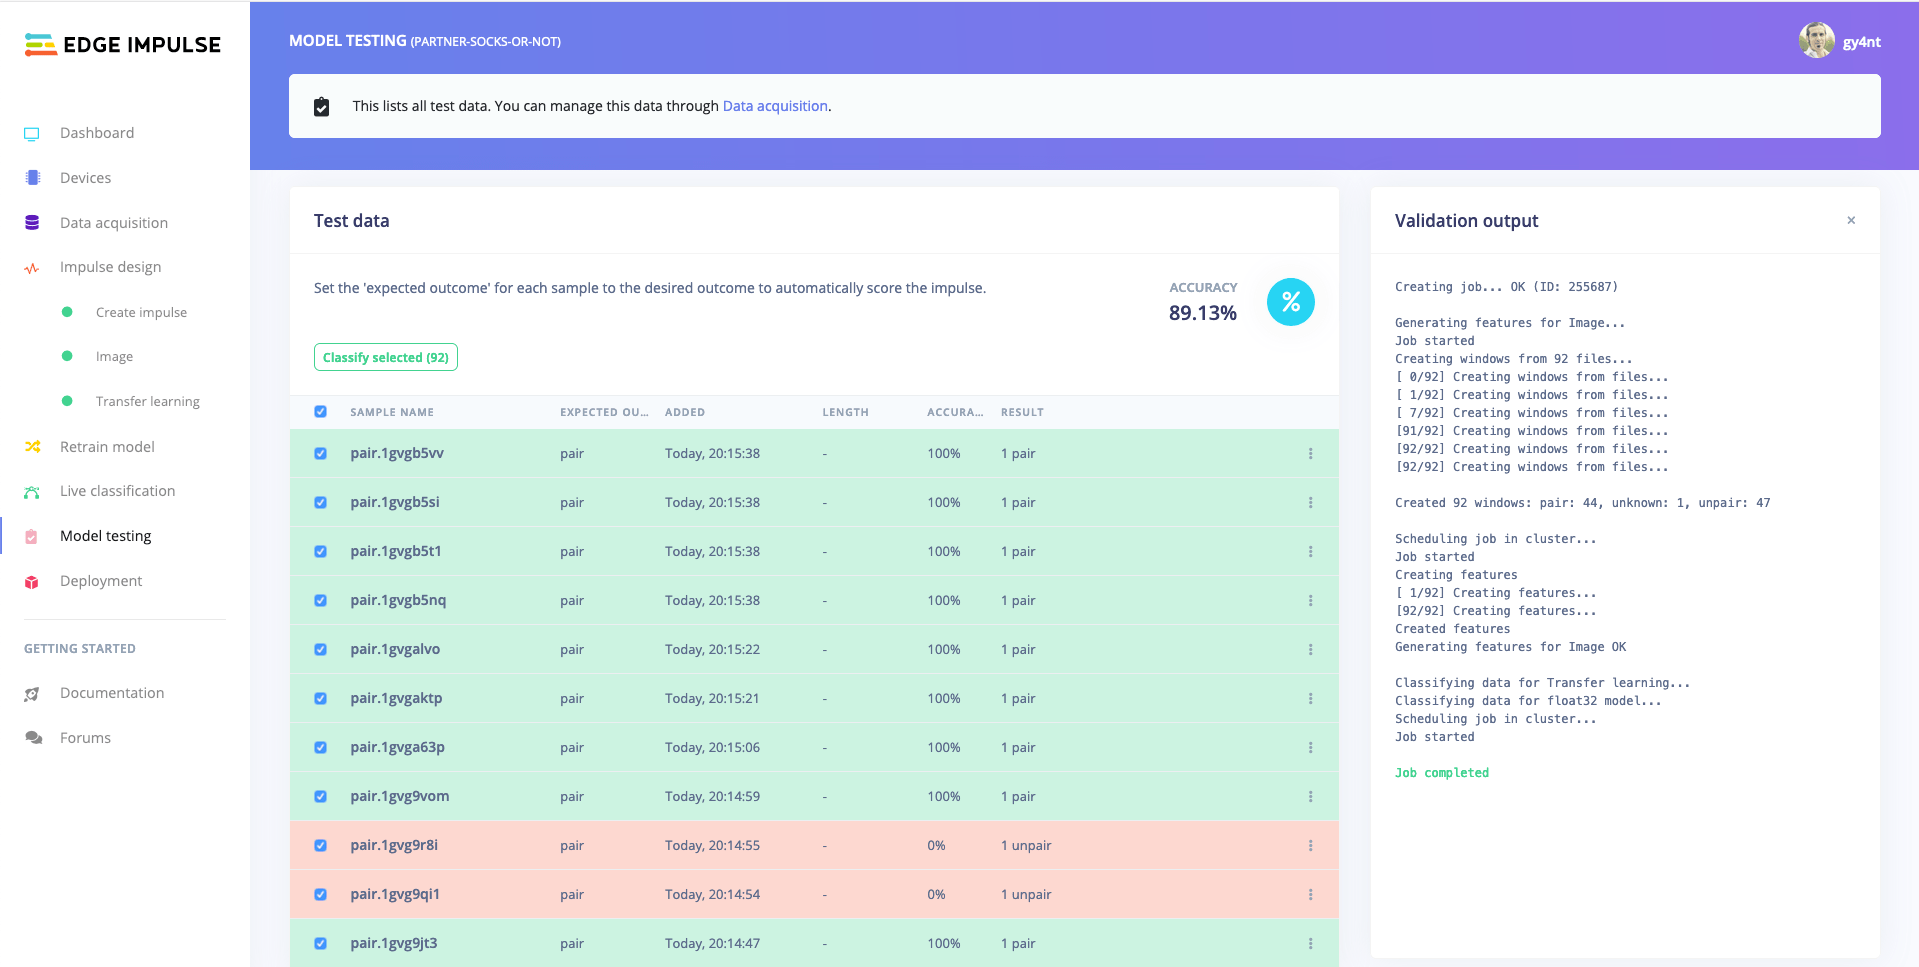Open Create impulse in the sidebar

141,313
